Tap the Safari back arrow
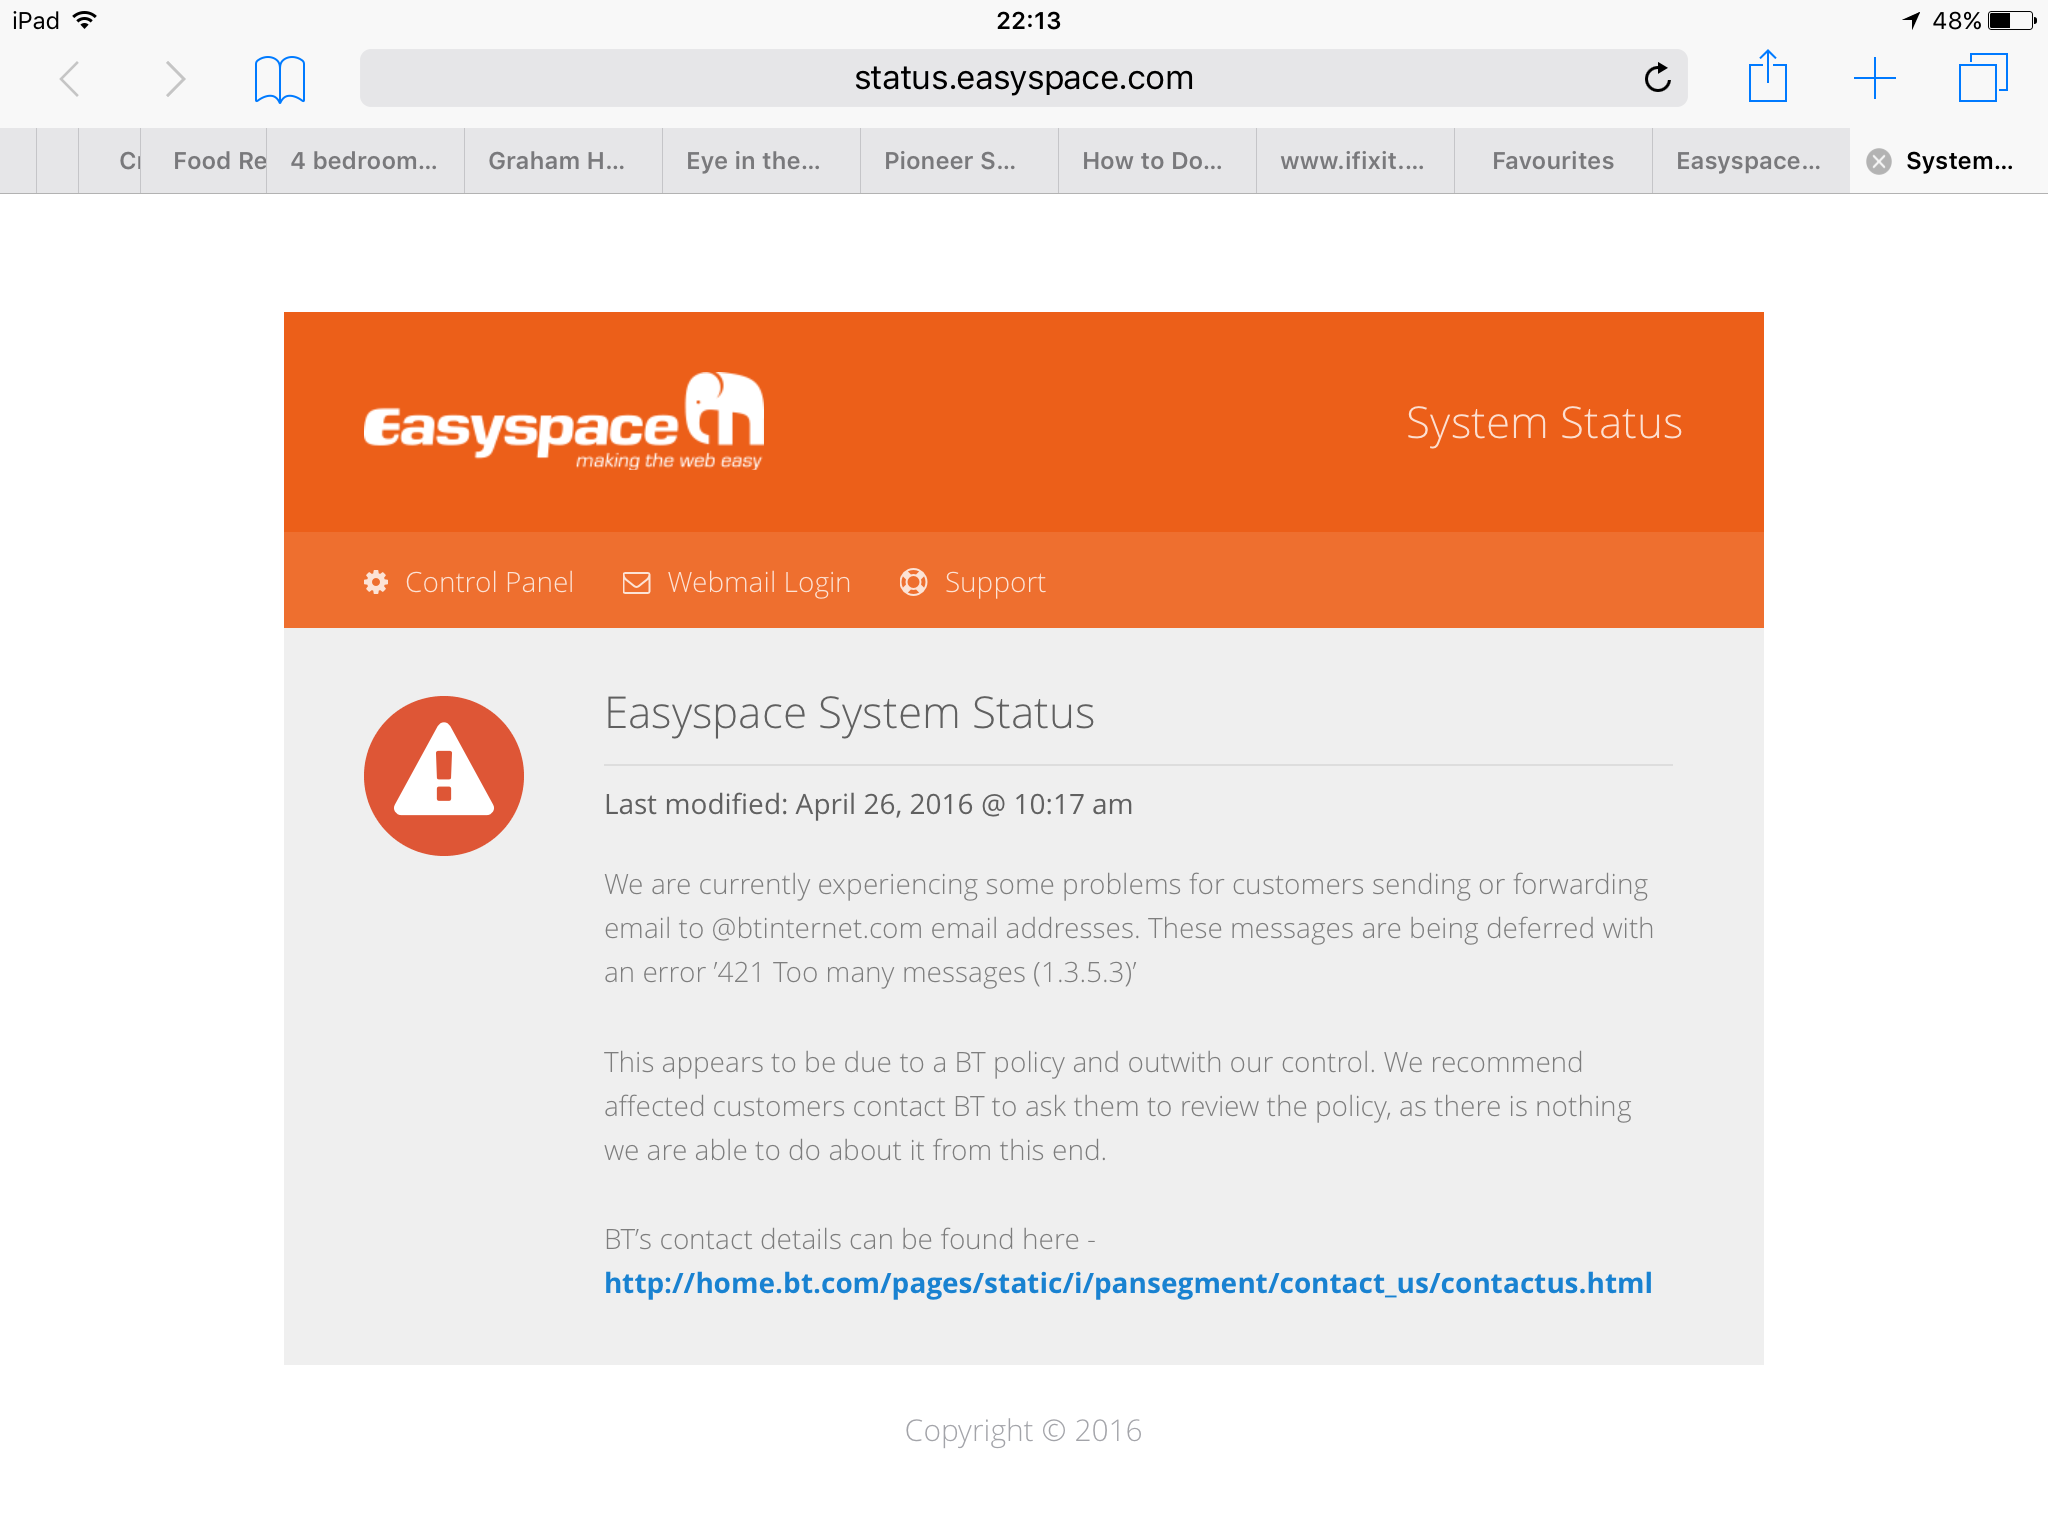This screenshot has width=2048, height=1536. (x=69, y=79)
